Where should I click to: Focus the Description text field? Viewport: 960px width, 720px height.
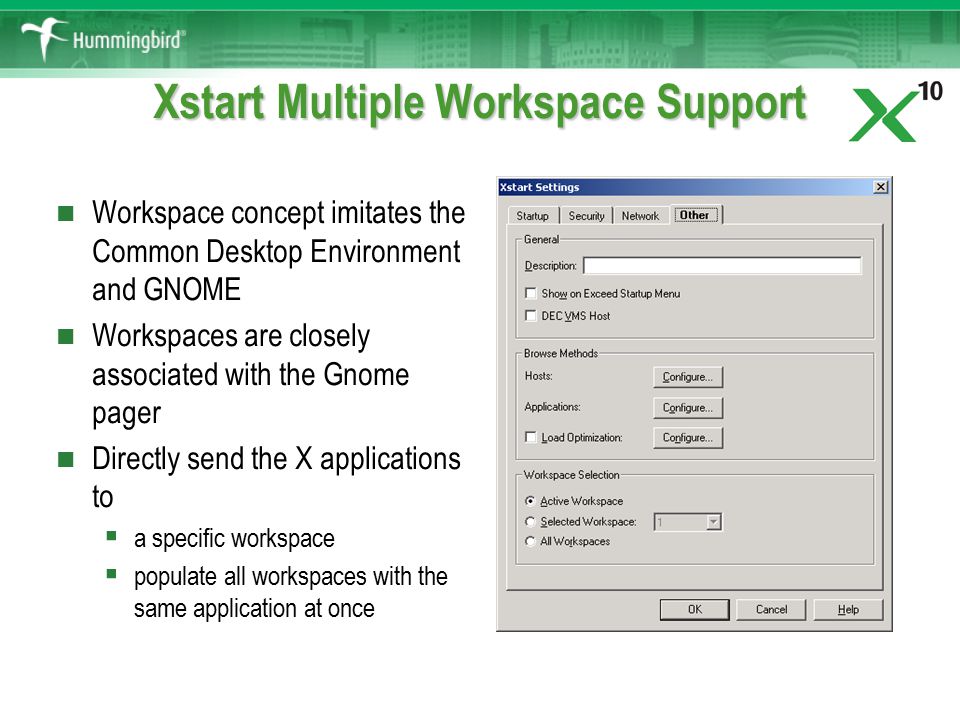[x=722, y=265]
